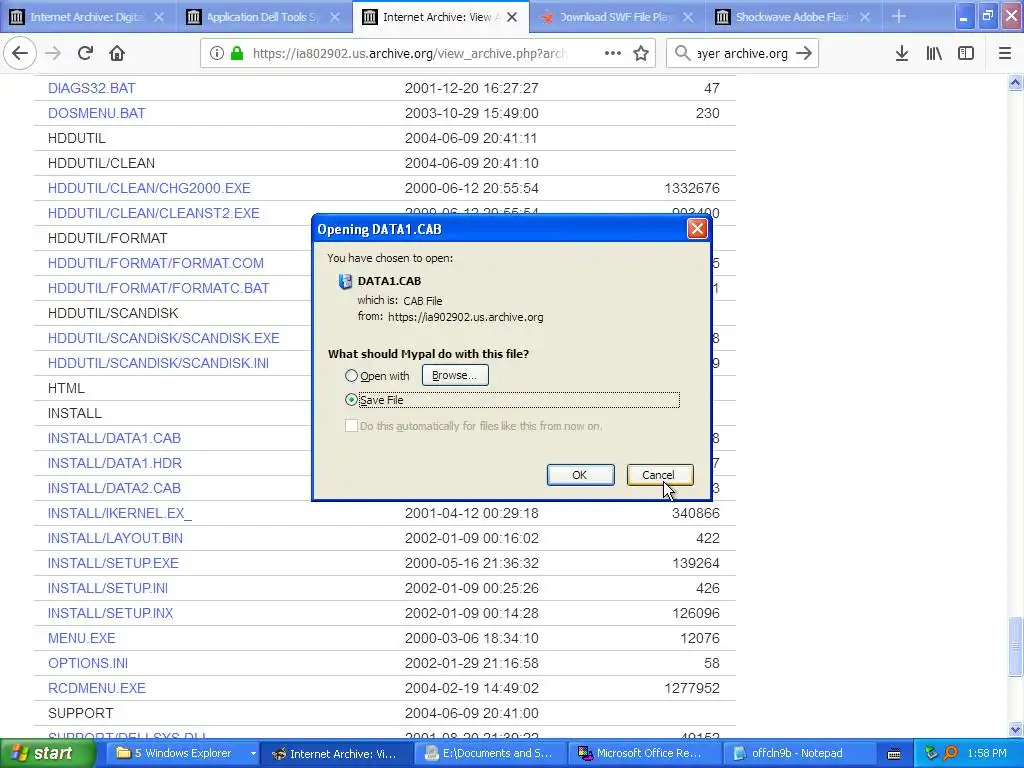
Task: Close the Shockwave Adobe Flash tab
Action: 865,17
